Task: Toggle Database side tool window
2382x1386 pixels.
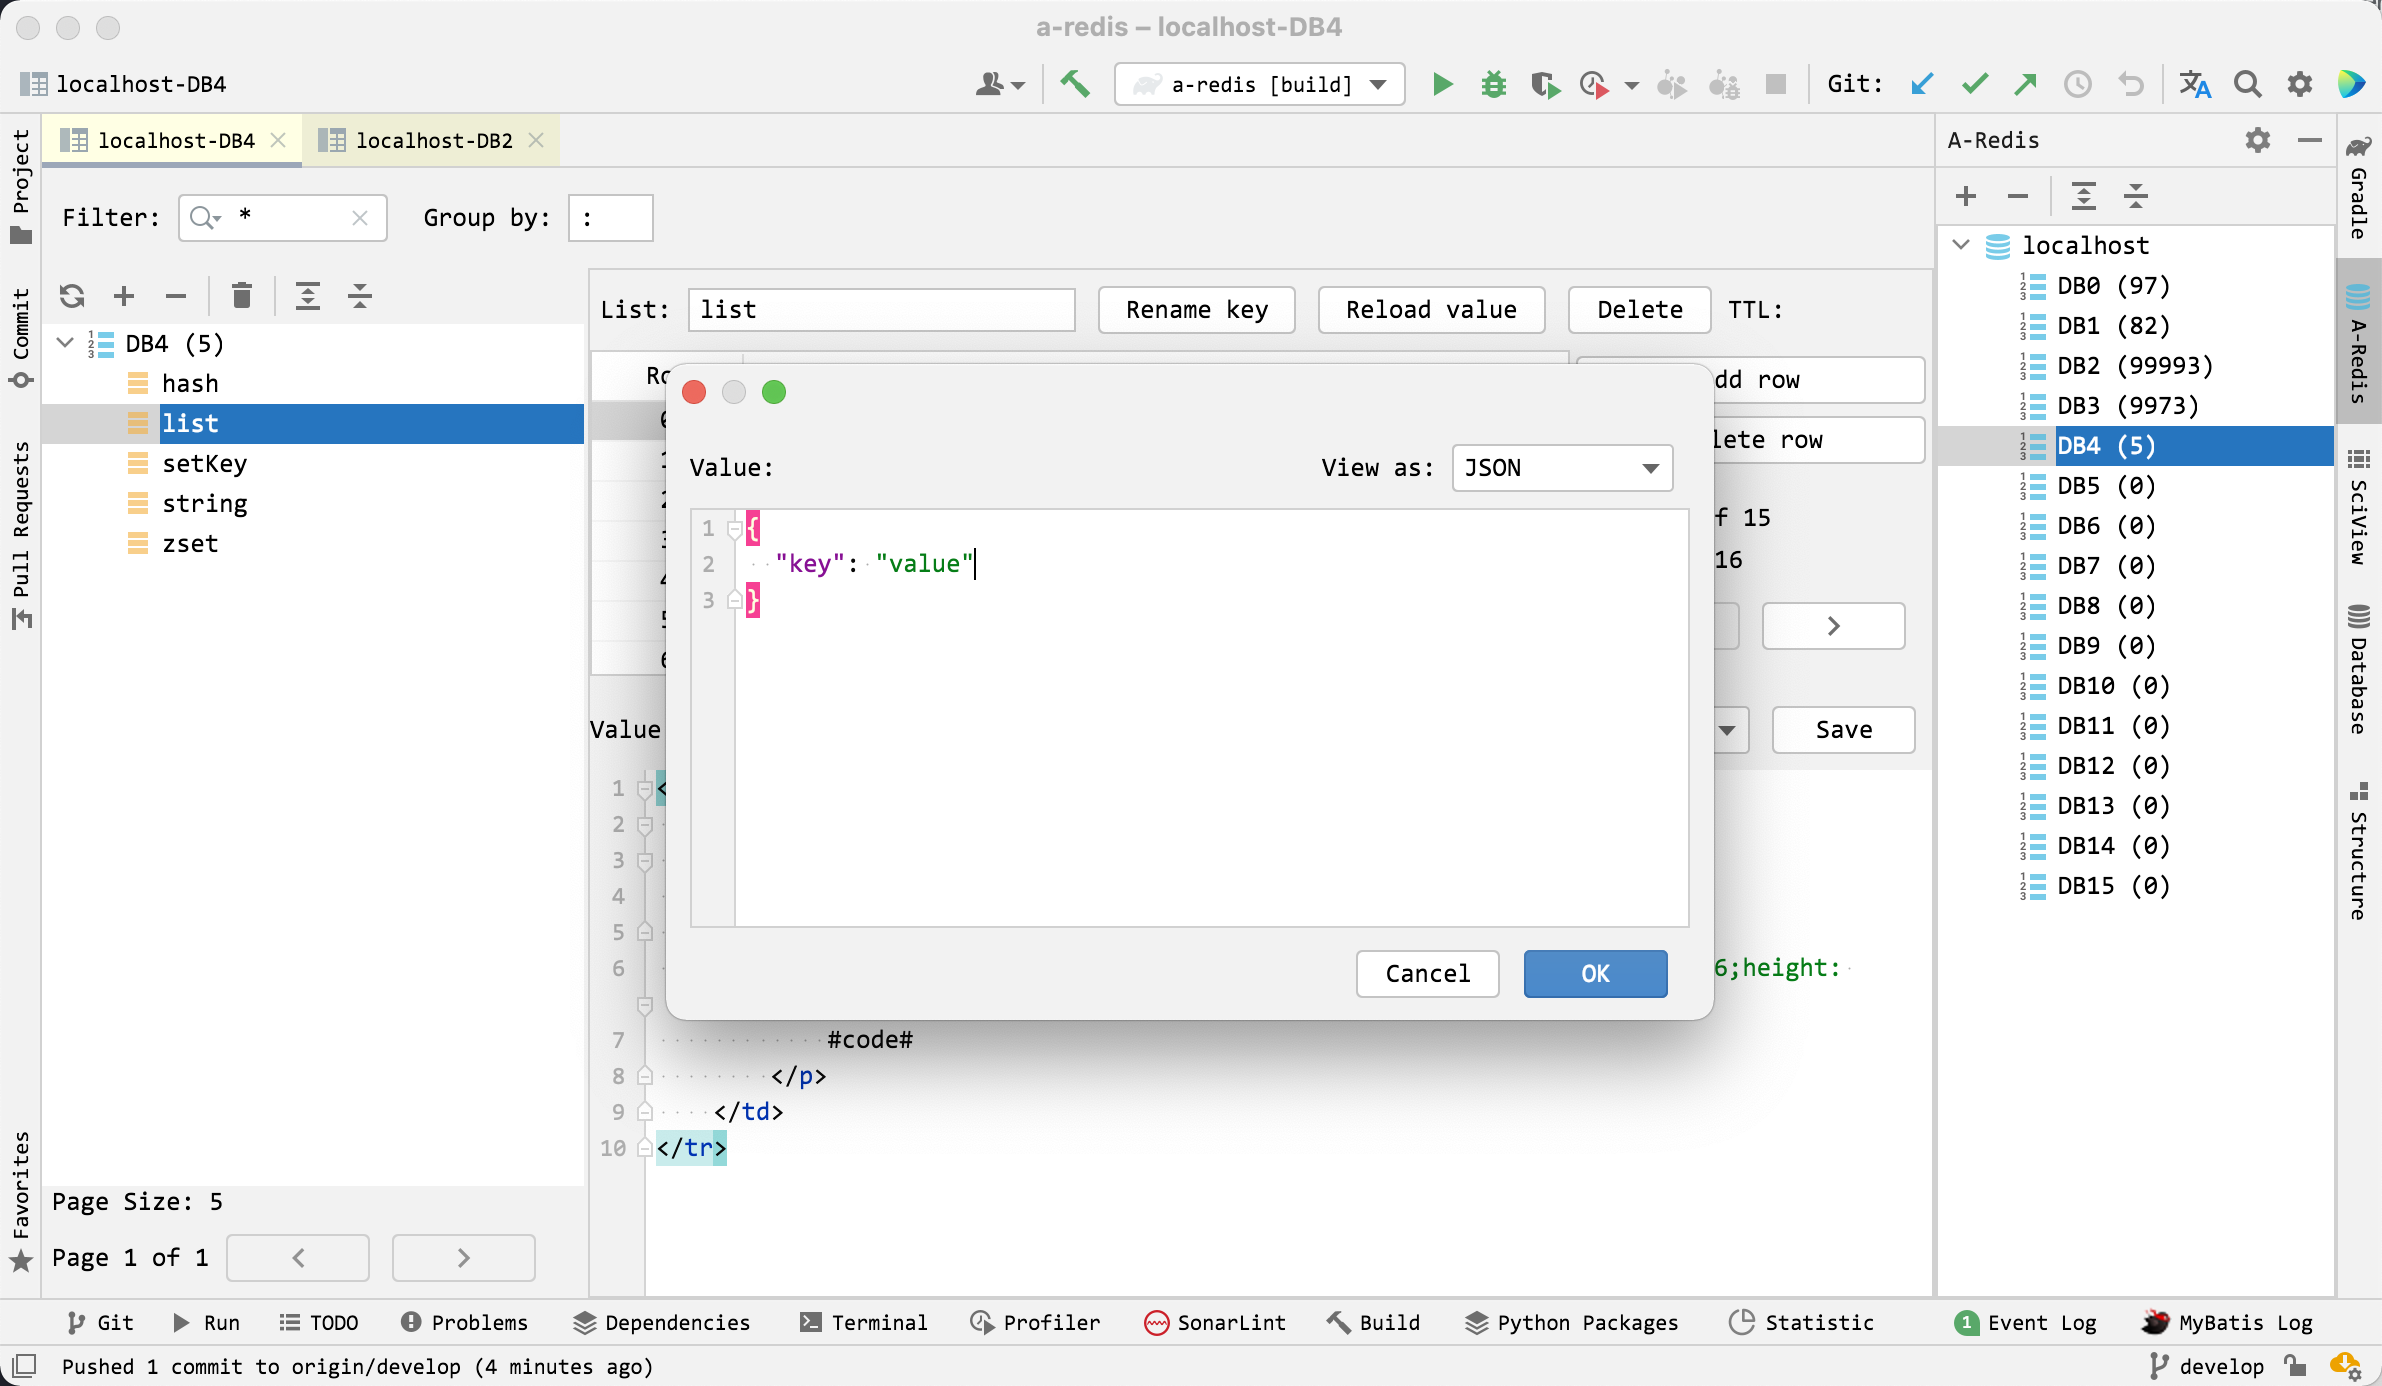Action: [x=2359, y=670]
